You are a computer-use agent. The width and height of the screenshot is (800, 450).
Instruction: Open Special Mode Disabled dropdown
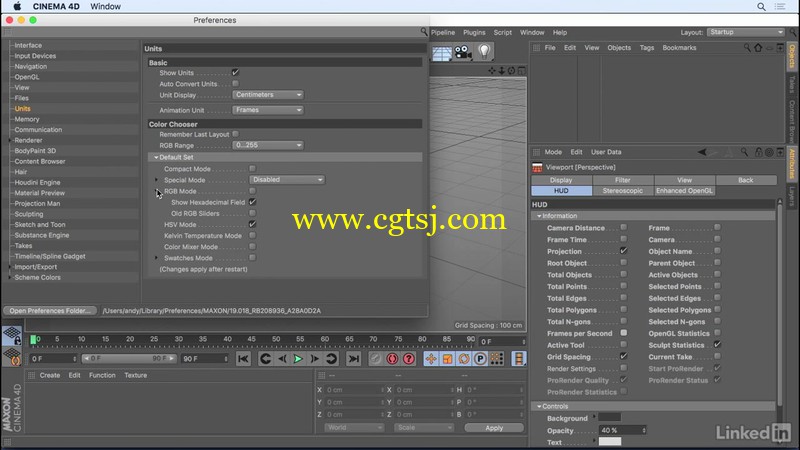click(x=287, y=180)
